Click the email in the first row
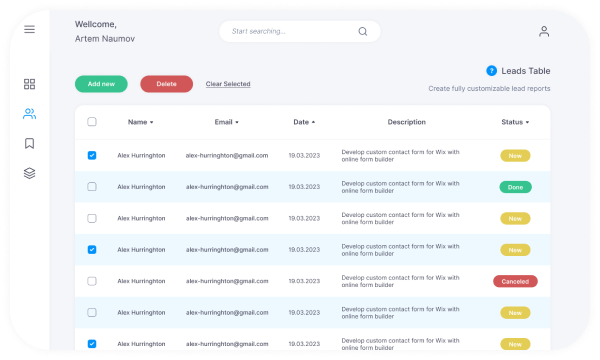The height and width of the screenshot is (360, 600). point(227,155)
